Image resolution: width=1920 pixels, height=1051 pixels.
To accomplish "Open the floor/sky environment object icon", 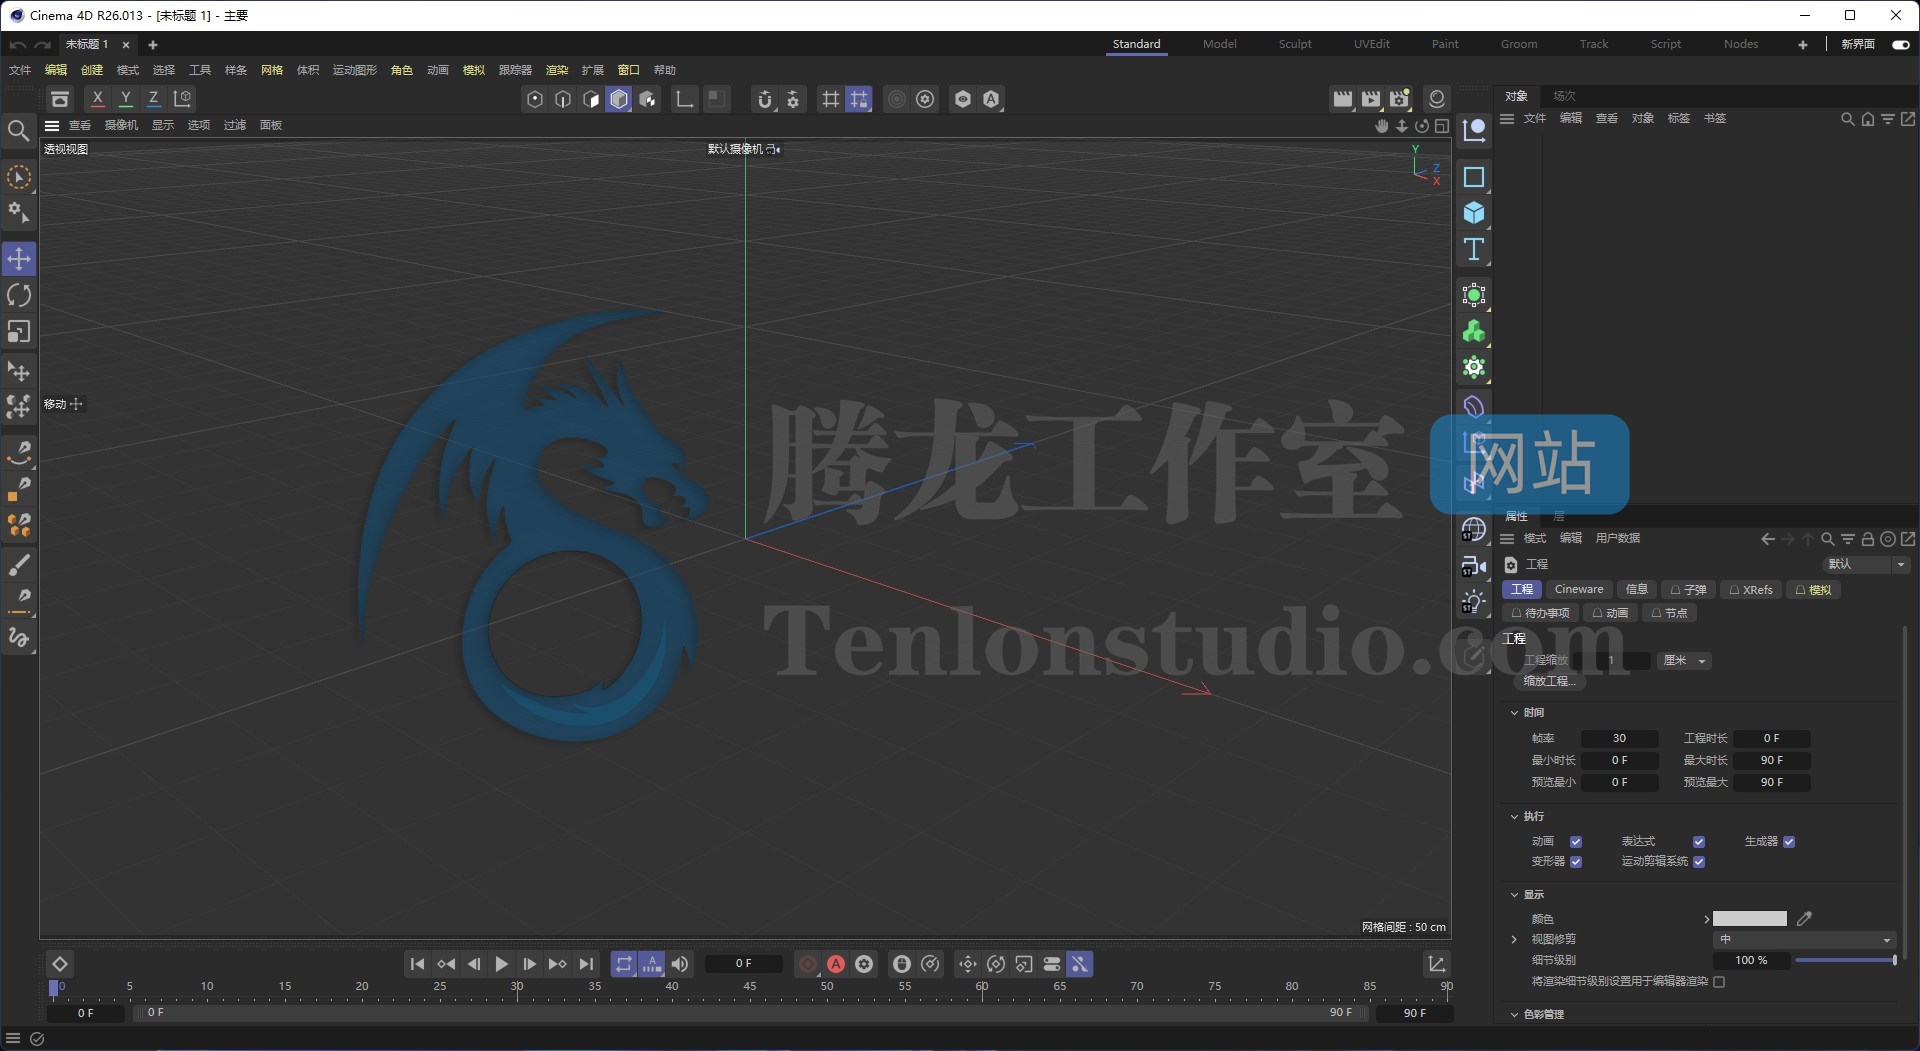I will (x=1474, y=530).
